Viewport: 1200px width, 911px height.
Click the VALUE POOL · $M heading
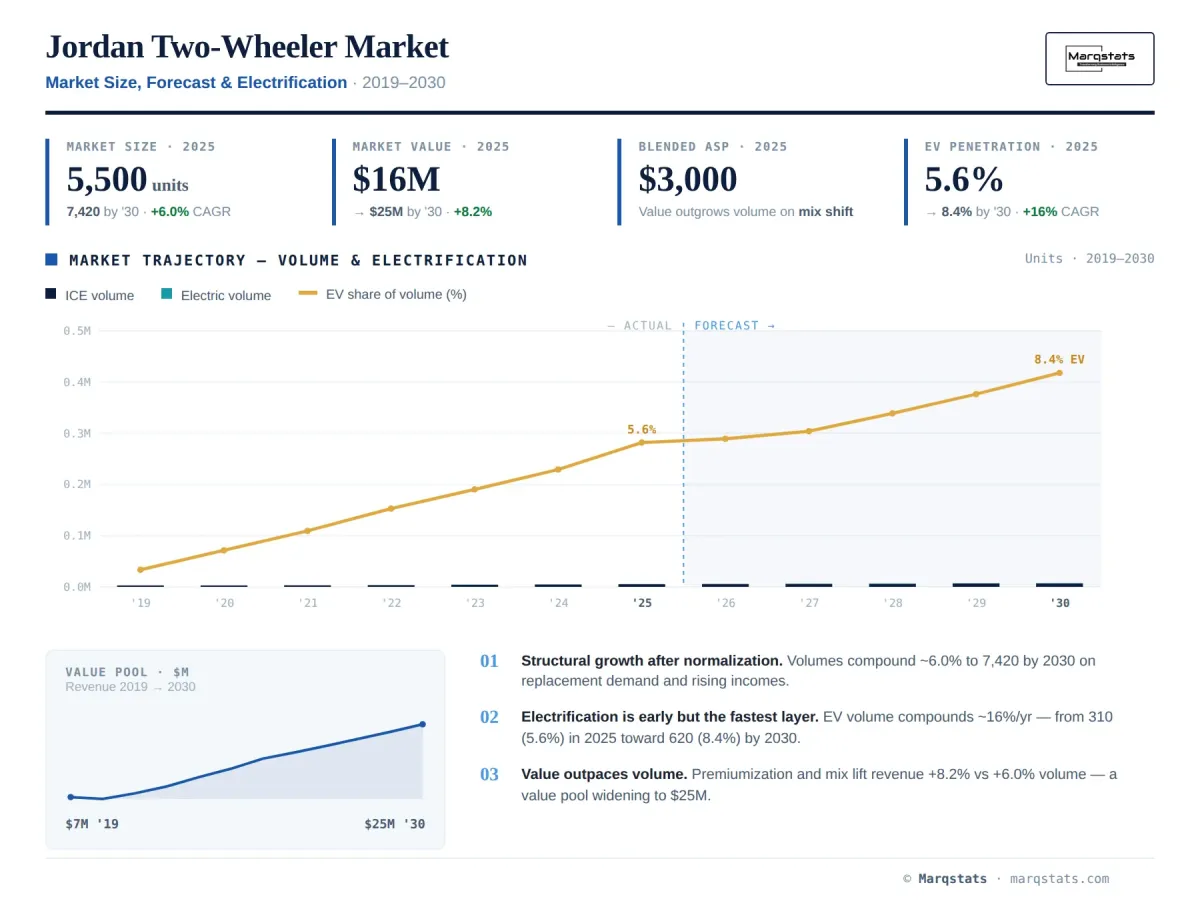[127, 672]
